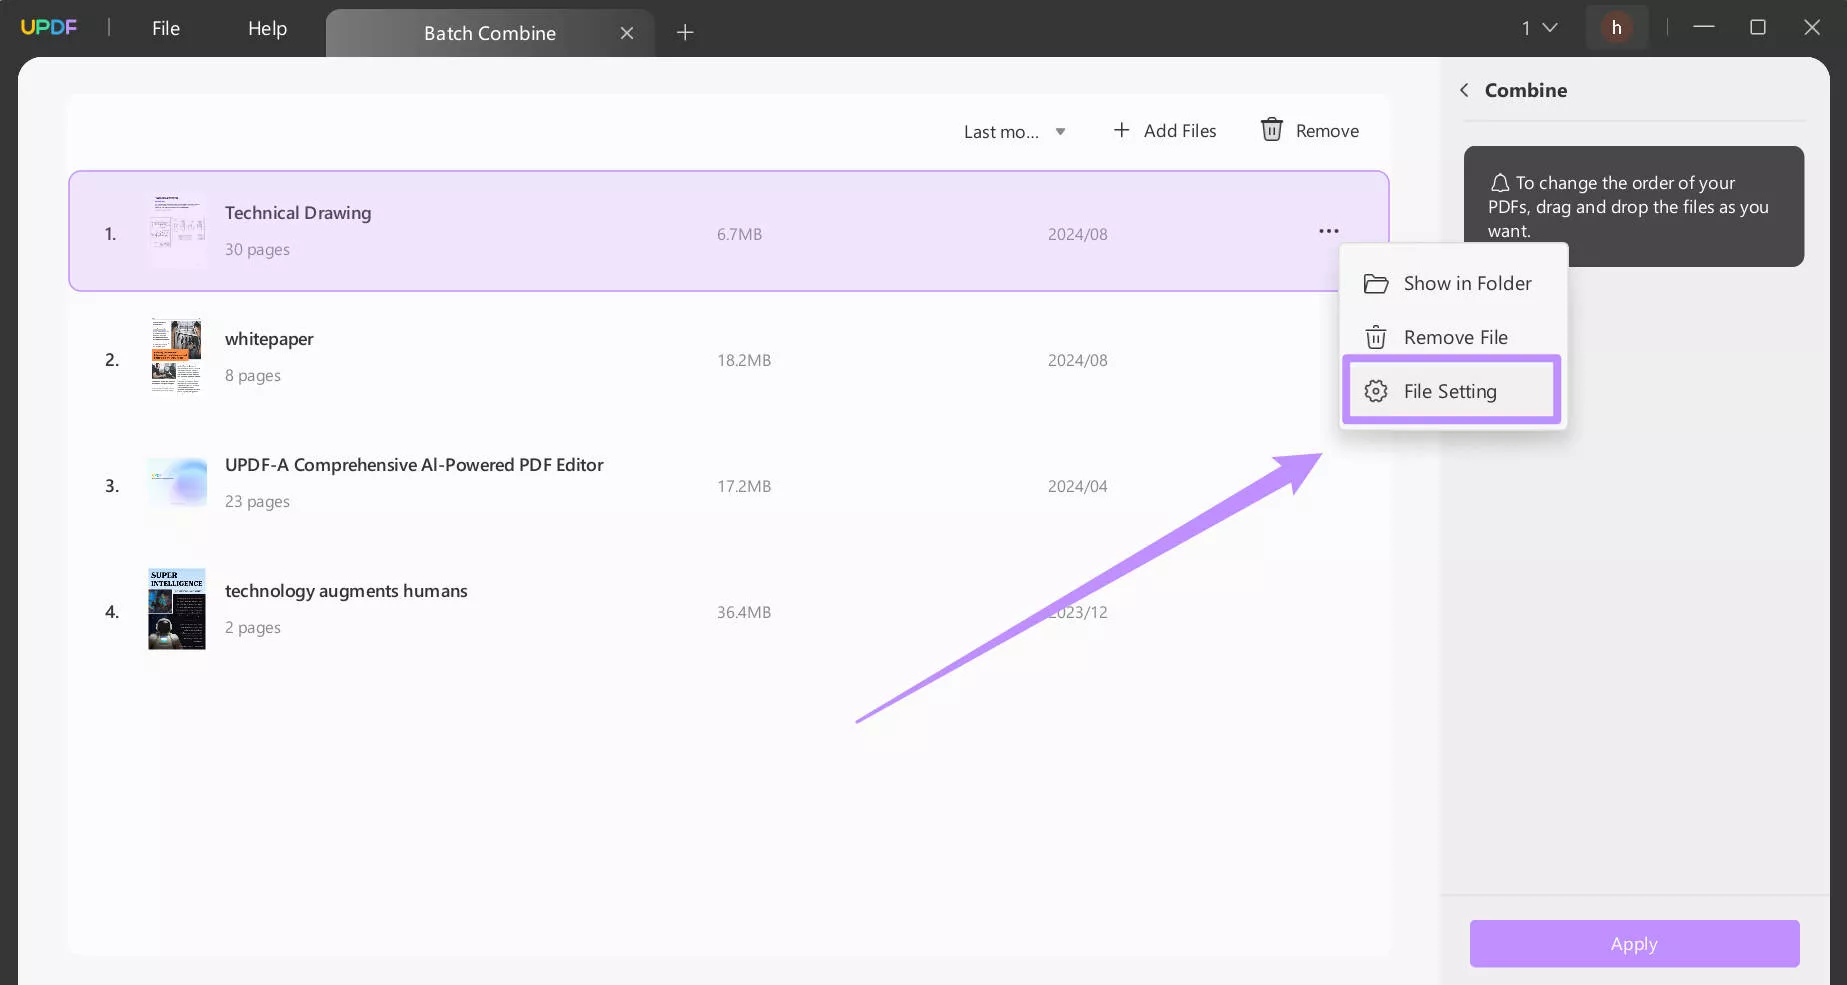1847x985 pixels.
Task: Click the File Setting gear icon
Action: click(x=1376, y=391)
